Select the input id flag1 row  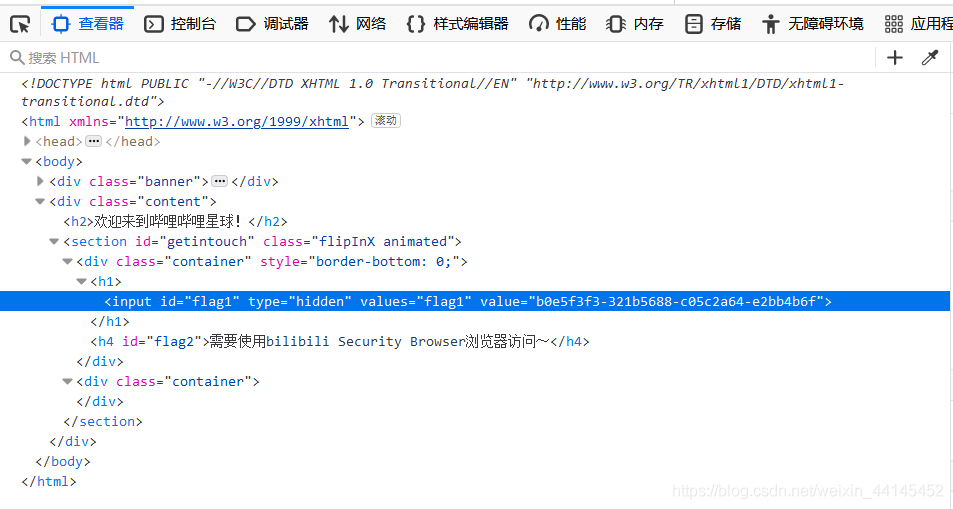[476, 302]
